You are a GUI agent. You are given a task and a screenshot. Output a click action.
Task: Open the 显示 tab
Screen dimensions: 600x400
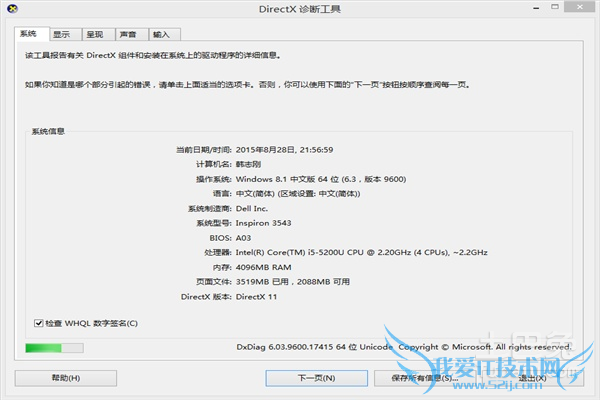[65, 34]
